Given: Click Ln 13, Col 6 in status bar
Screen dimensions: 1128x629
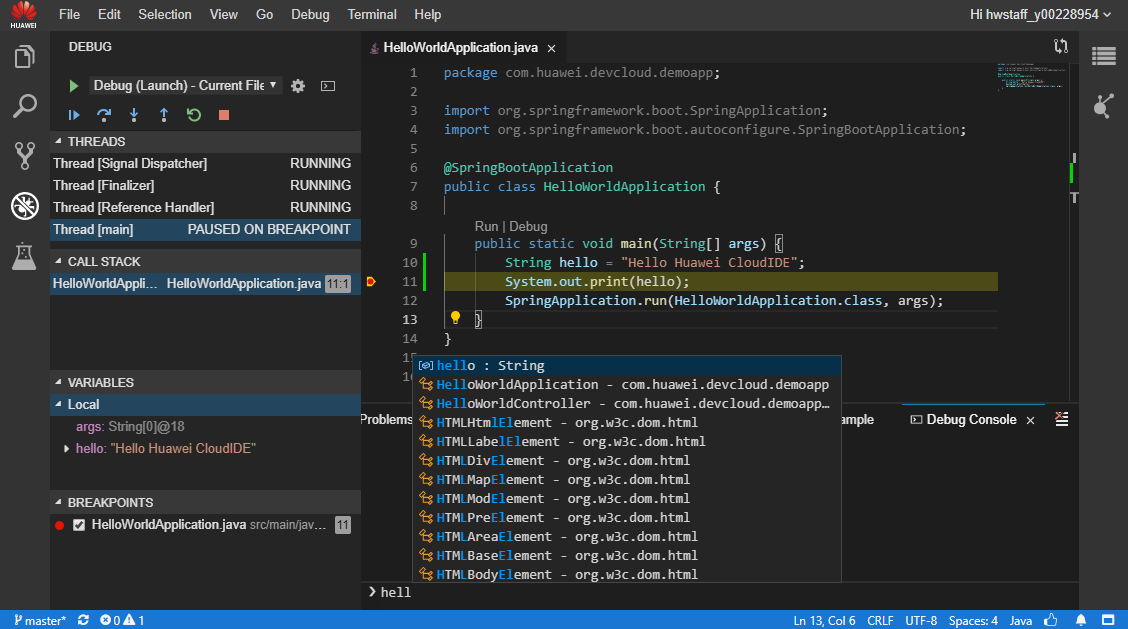Looking at the screenshot, I should [x=824, y=620].
